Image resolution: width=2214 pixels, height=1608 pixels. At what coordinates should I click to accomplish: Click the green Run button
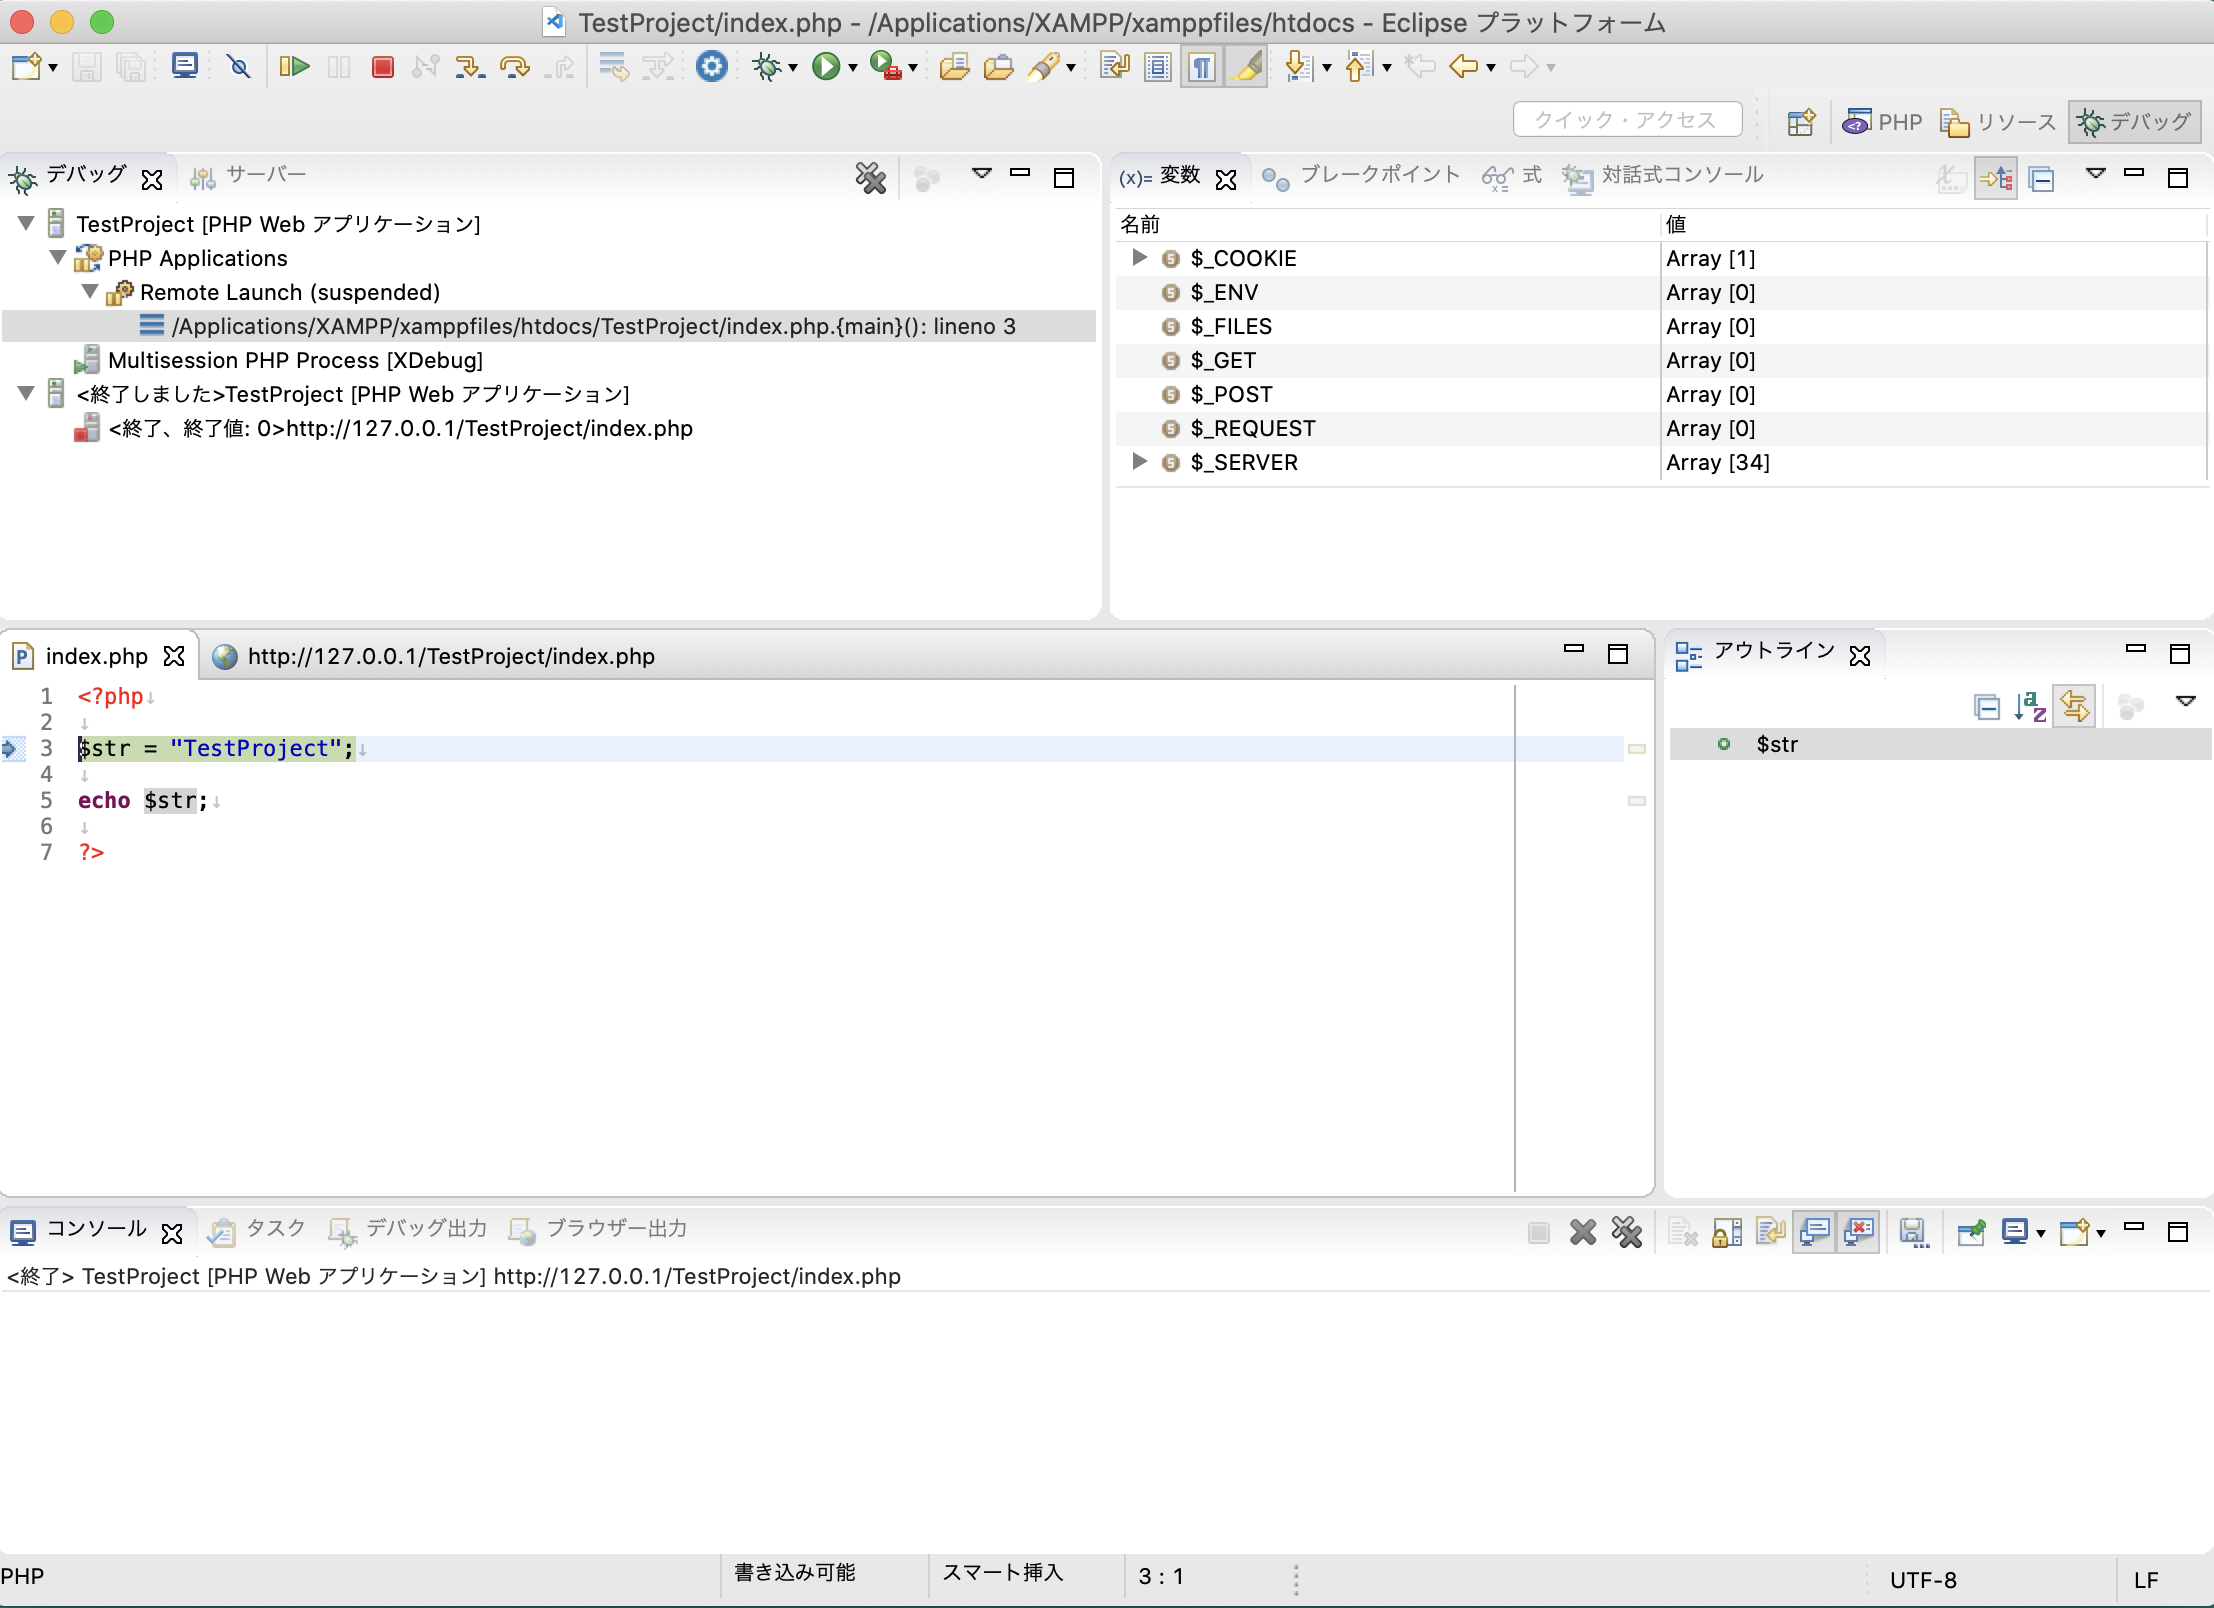(825, 67)
